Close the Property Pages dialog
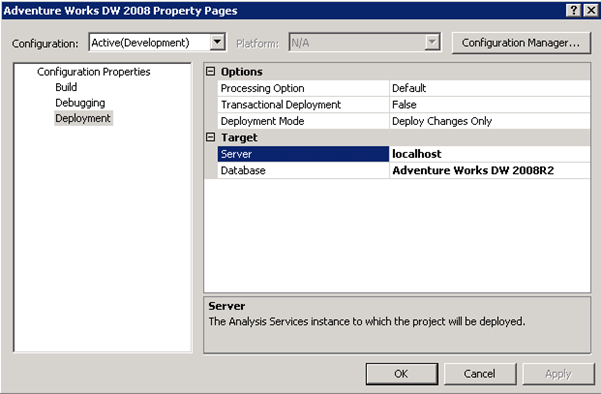Screen dimensions: 601x394 pos(591,10)
